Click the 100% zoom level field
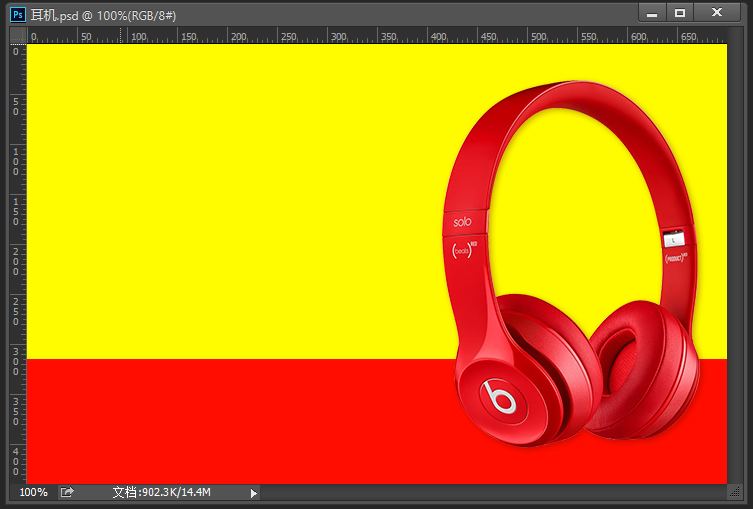 coord(33,492)
